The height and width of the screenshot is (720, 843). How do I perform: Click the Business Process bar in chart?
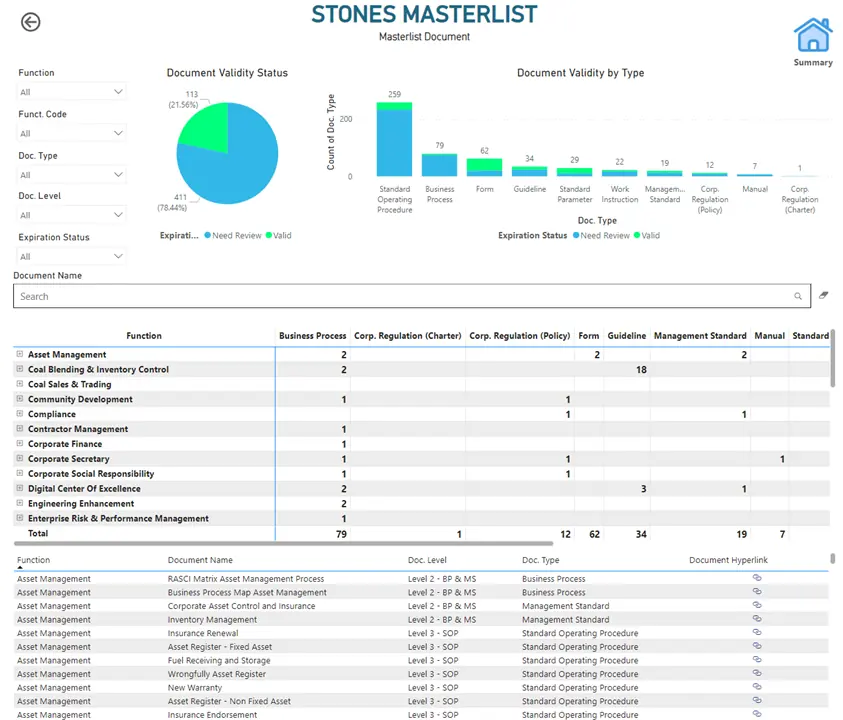(439, 165)
